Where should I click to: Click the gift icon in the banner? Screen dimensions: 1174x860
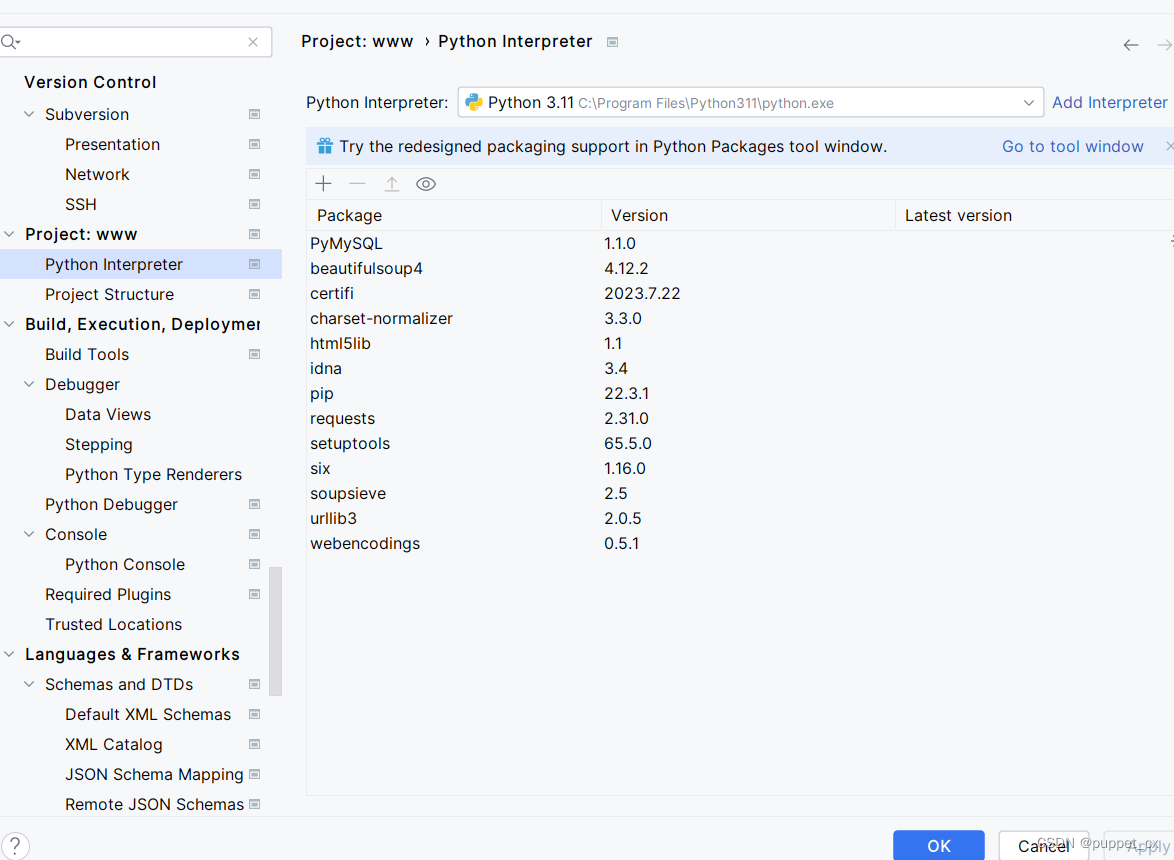coord(324,145)
